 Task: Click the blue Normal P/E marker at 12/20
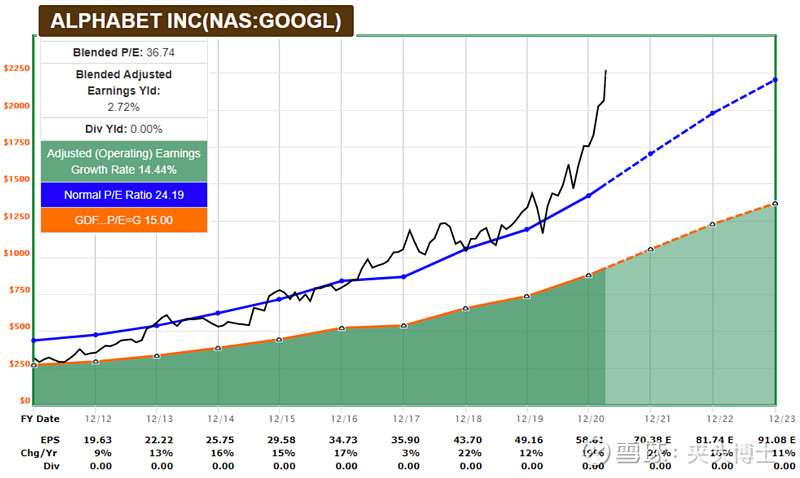pos(588,195)
